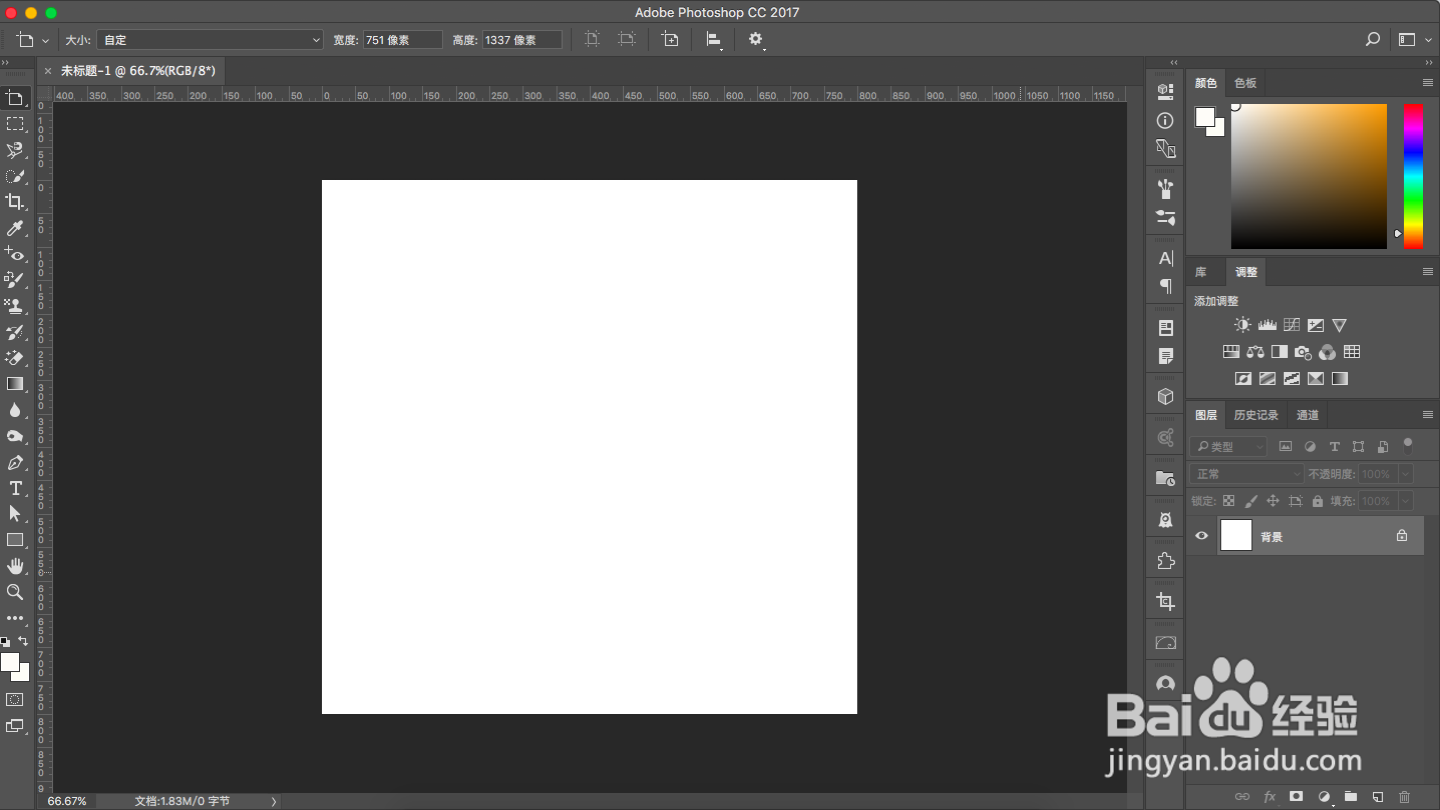Select the Clone Stamp tool
Viewport: 1440px width, 810px height.
[x=15, y=306]
